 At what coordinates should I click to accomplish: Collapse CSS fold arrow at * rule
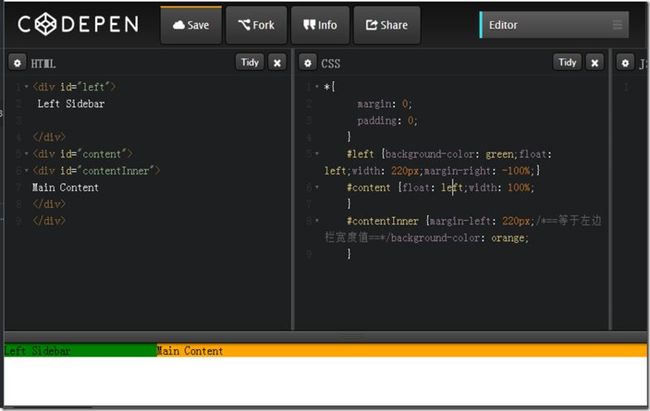click(317, 87)
